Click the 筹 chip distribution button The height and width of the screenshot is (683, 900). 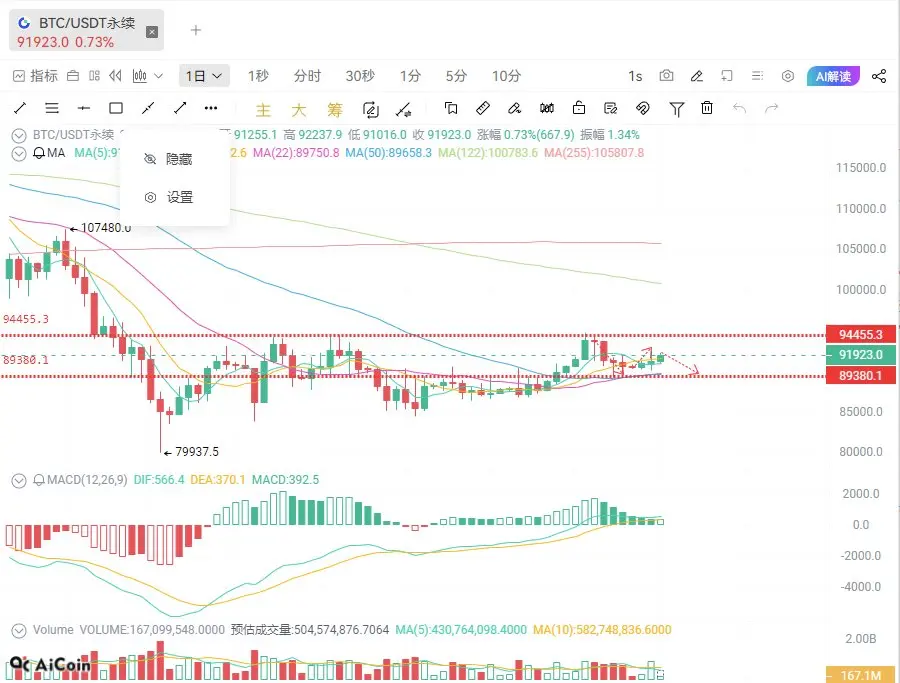335,110
